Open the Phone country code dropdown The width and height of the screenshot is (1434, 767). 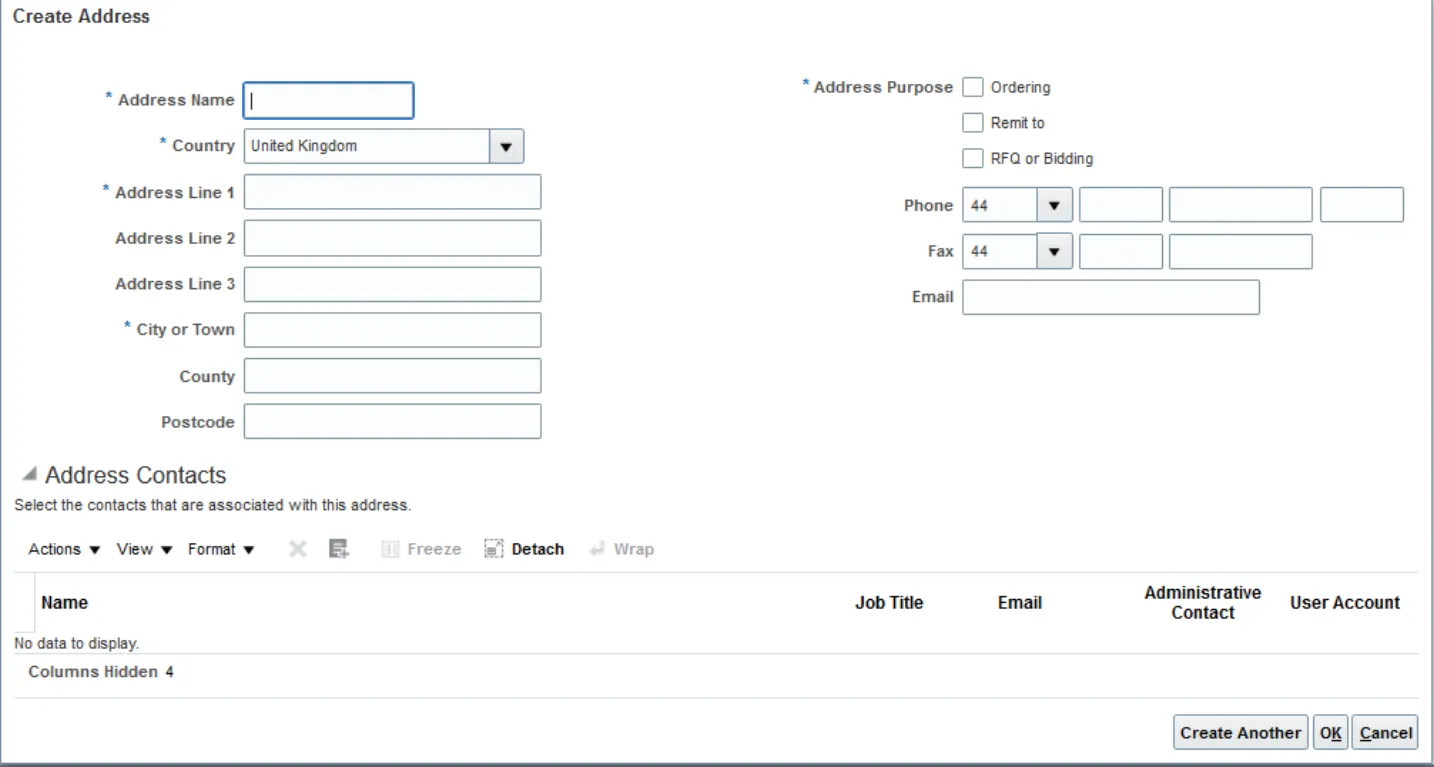pos(1054,205)
